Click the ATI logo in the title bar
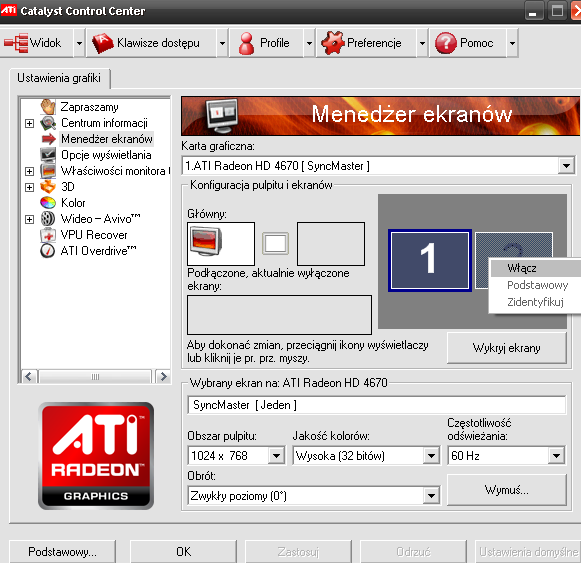The height and width of the screenshot is (563, 581). pos(9,9)
